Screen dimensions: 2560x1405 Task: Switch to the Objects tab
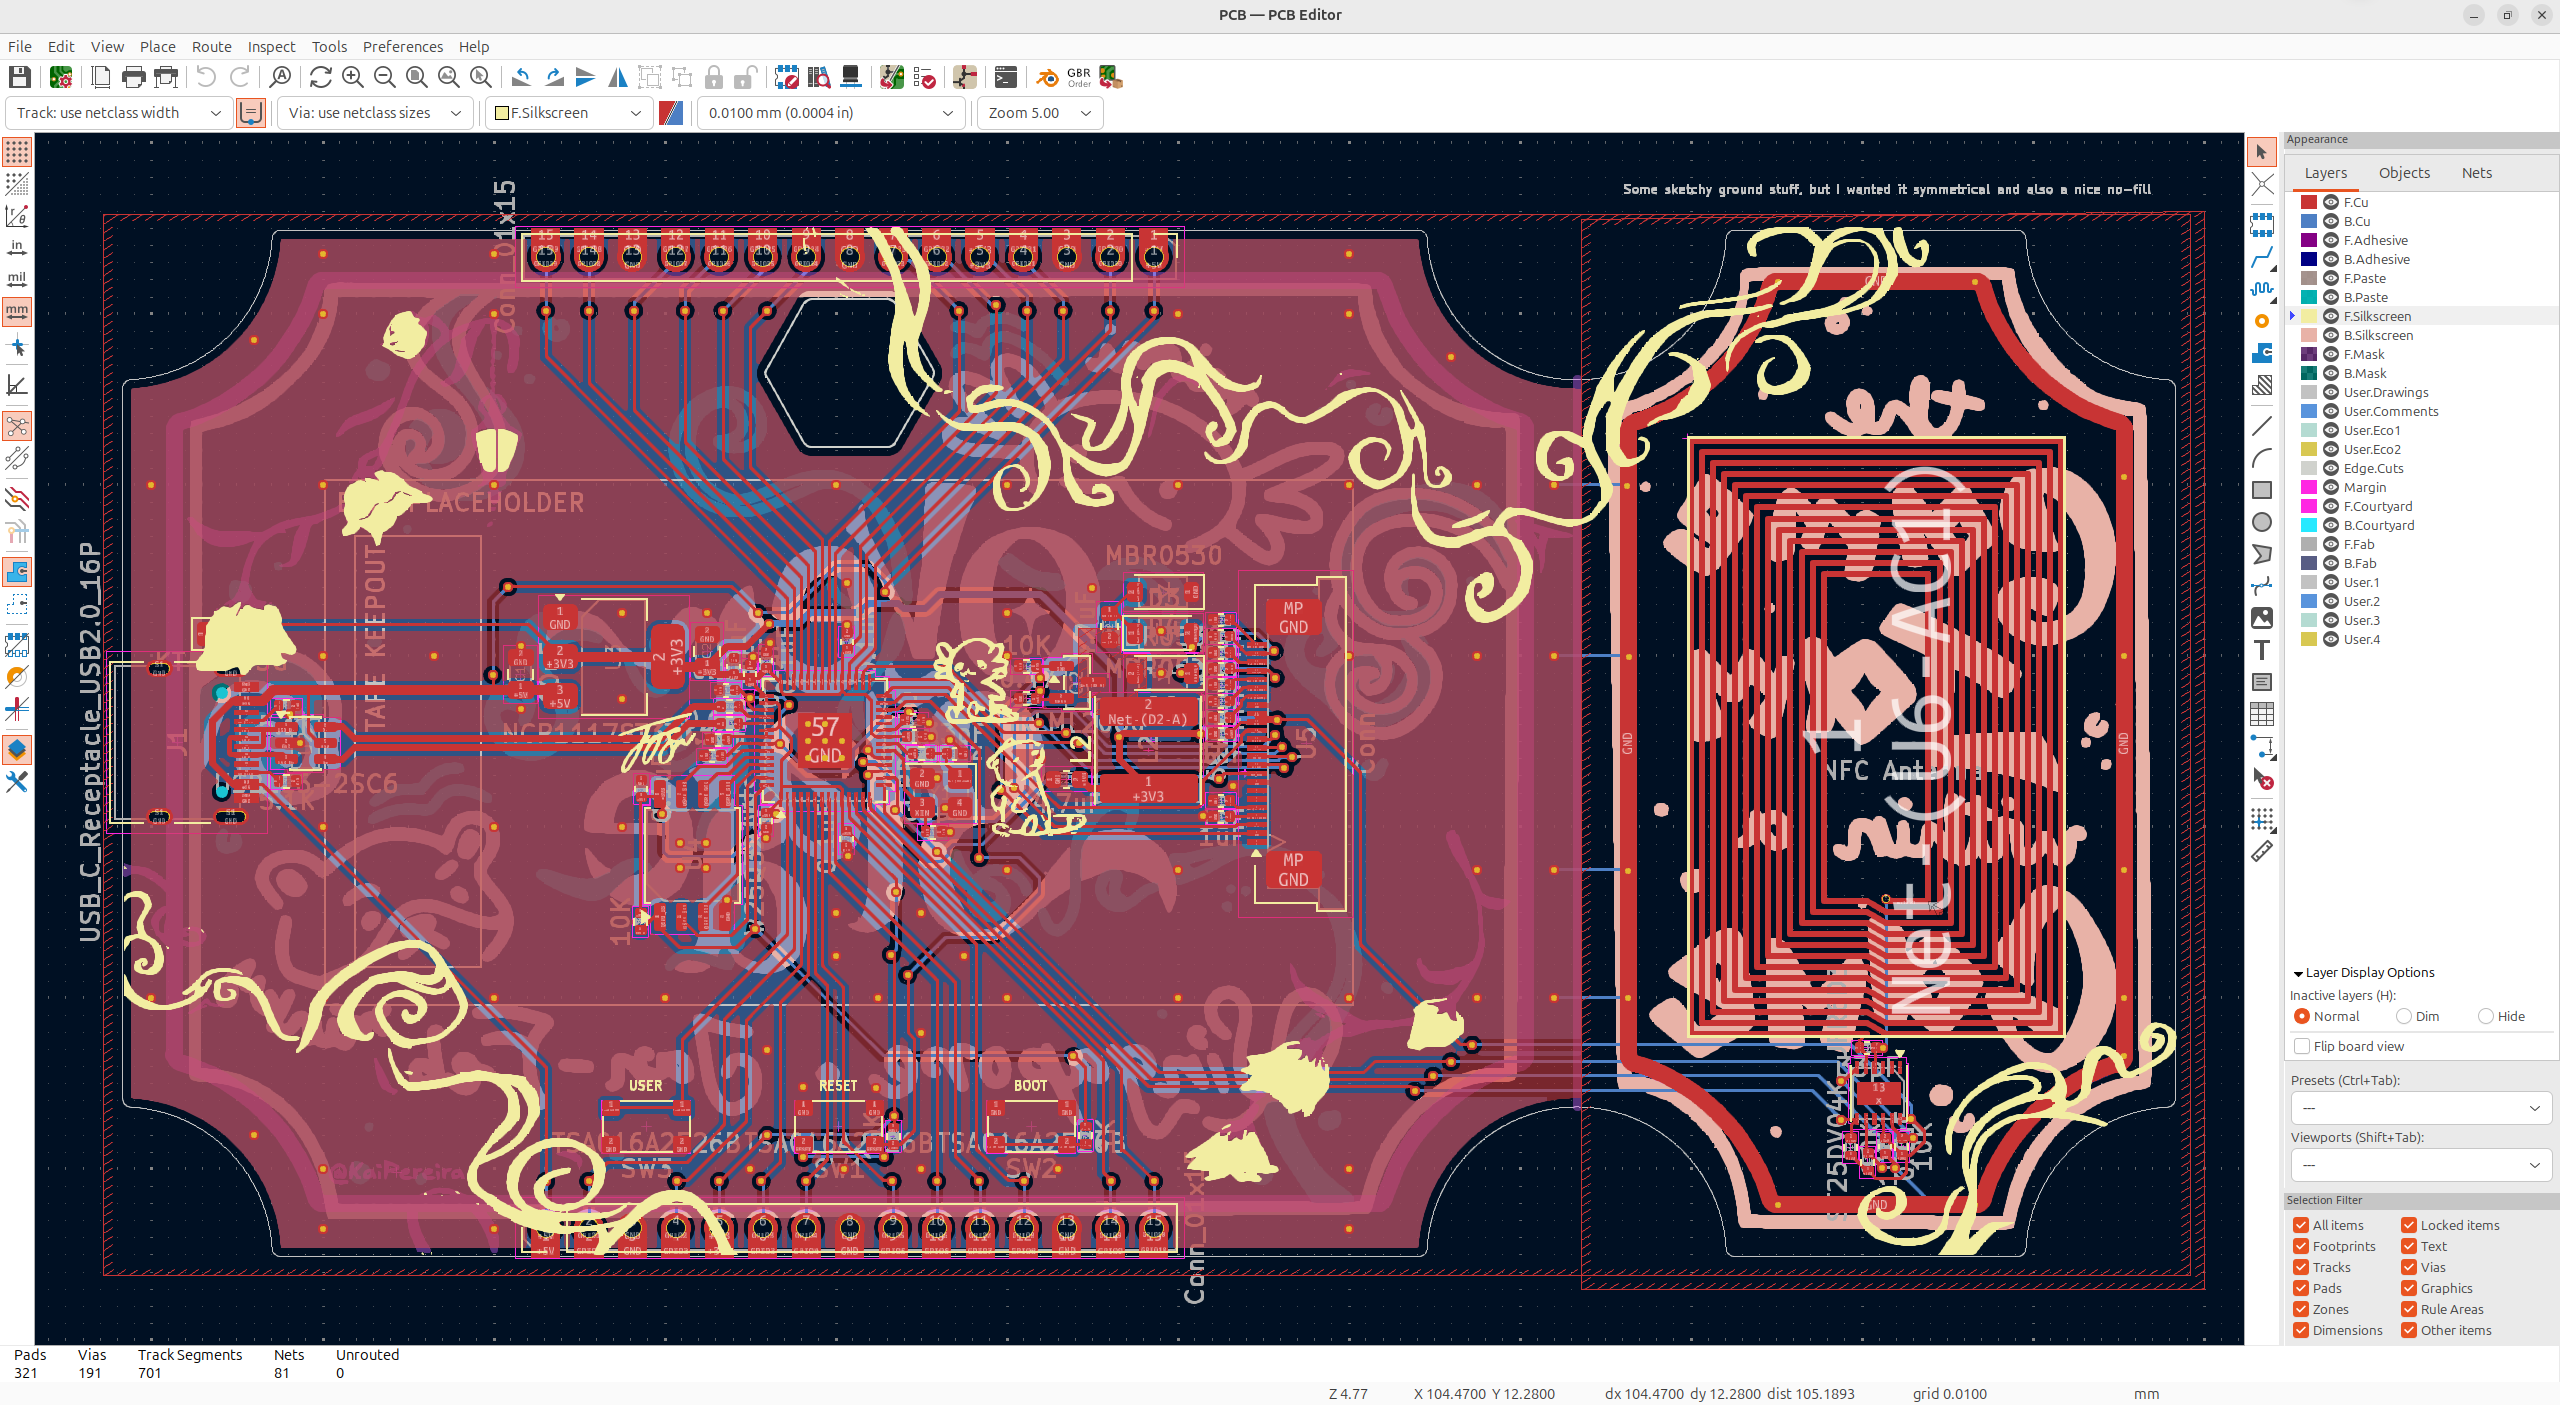pyautogui.click(x=2404, y=173)
